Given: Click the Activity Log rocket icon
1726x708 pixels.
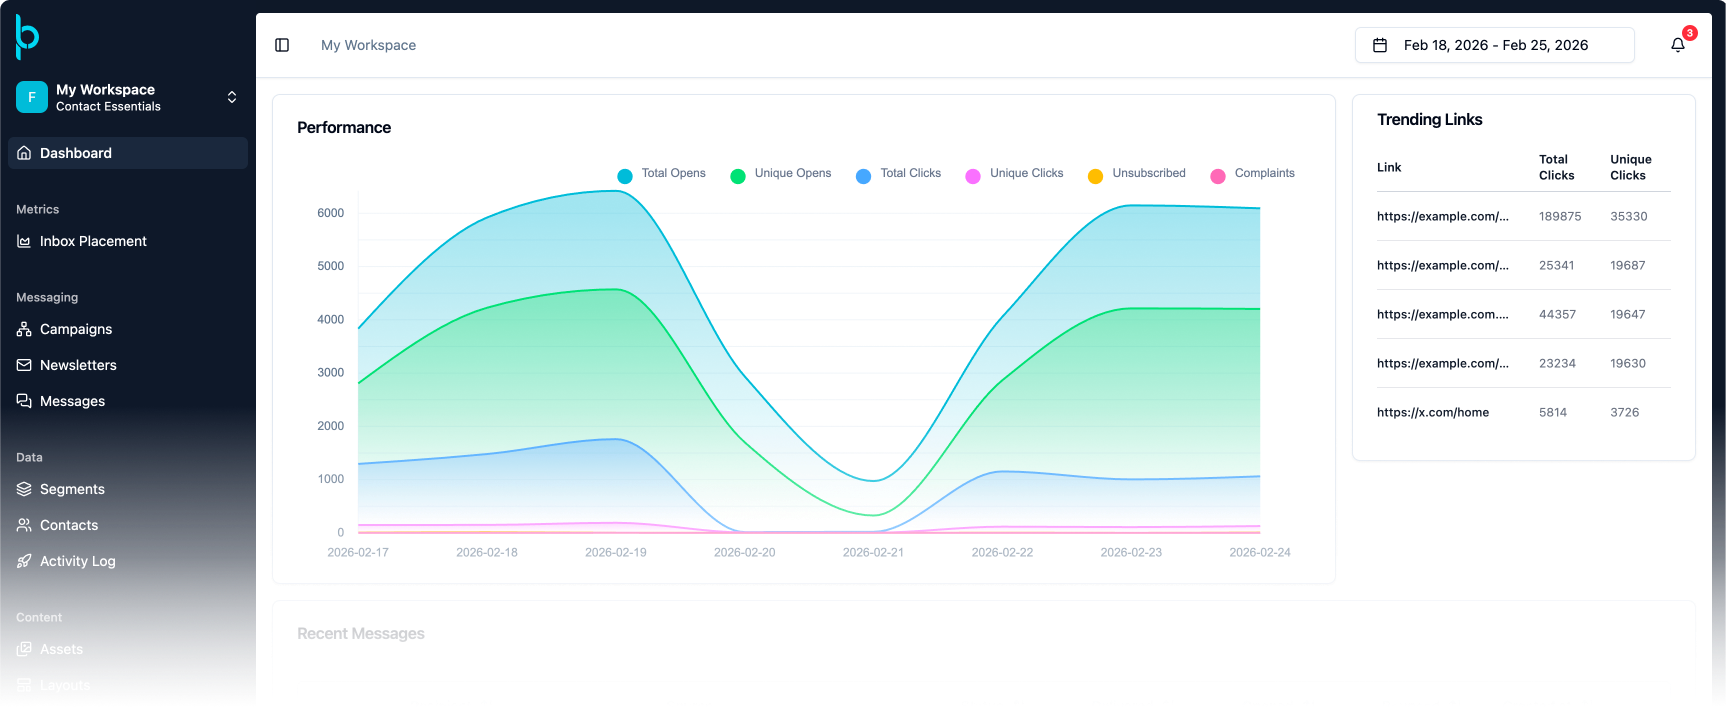Looking at the screenshot, I should pyautogui.click(x=24, y=561).
